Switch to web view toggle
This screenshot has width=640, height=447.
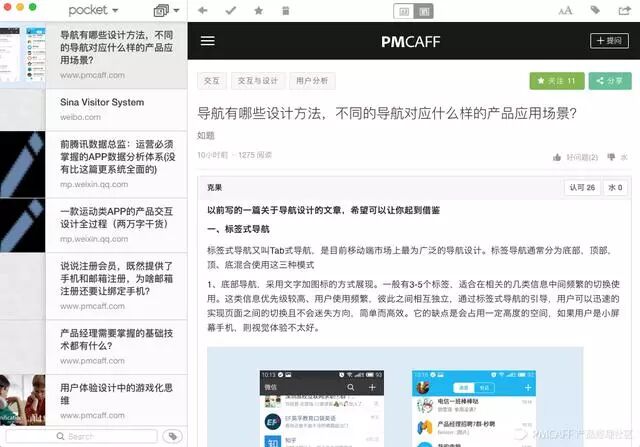point(424,11)
